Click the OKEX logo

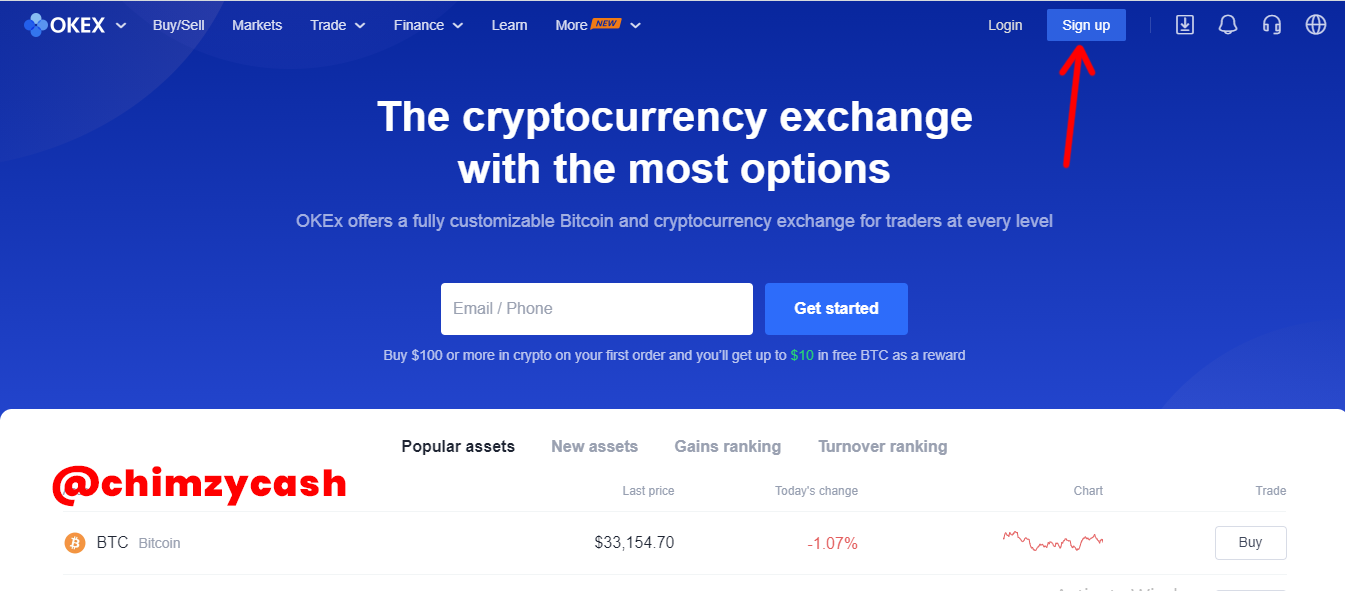pyautogui.click(x=64, y=25)
